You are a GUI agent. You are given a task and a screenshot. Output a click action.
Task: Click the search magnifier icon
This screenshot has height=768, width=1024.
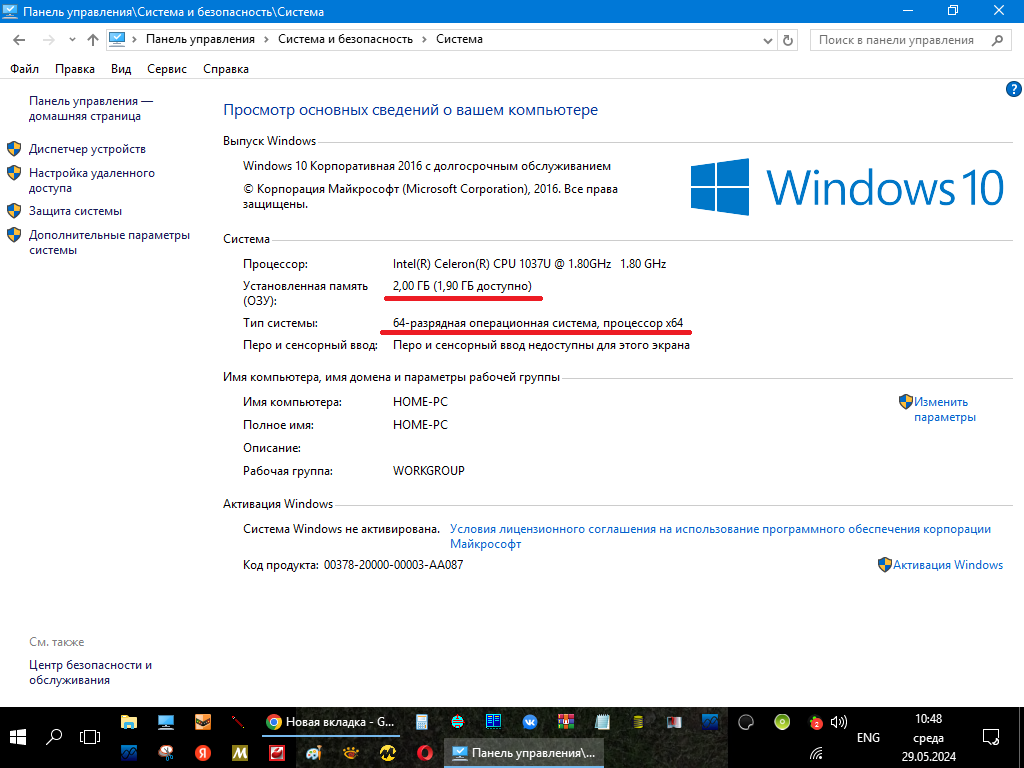[997, 40]
